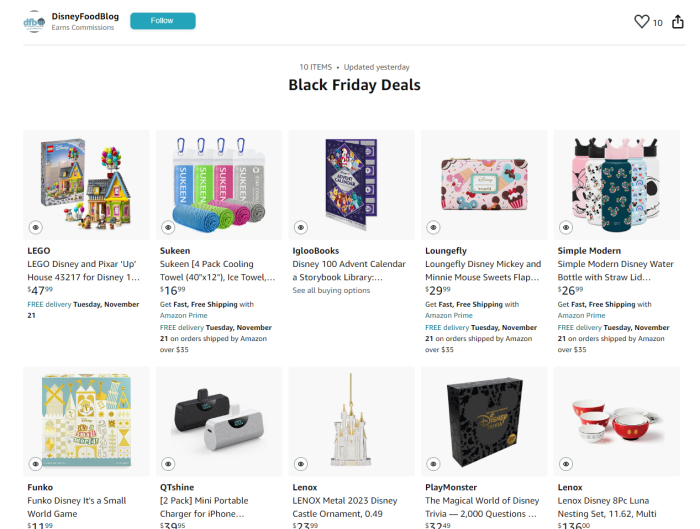Open the DisneyFoodBlog profile logo
This screenshot has width=700, height=529.
(x=34, y=22)
